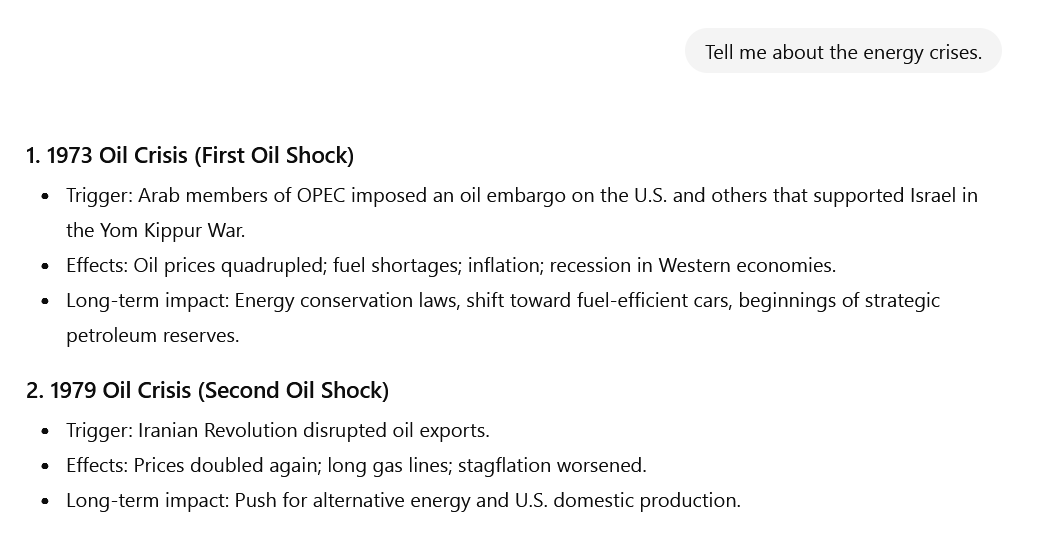Click the 'Energy conservation laws' phrase
Screen dimensions: 1039x543
click(x=345, y=300)
